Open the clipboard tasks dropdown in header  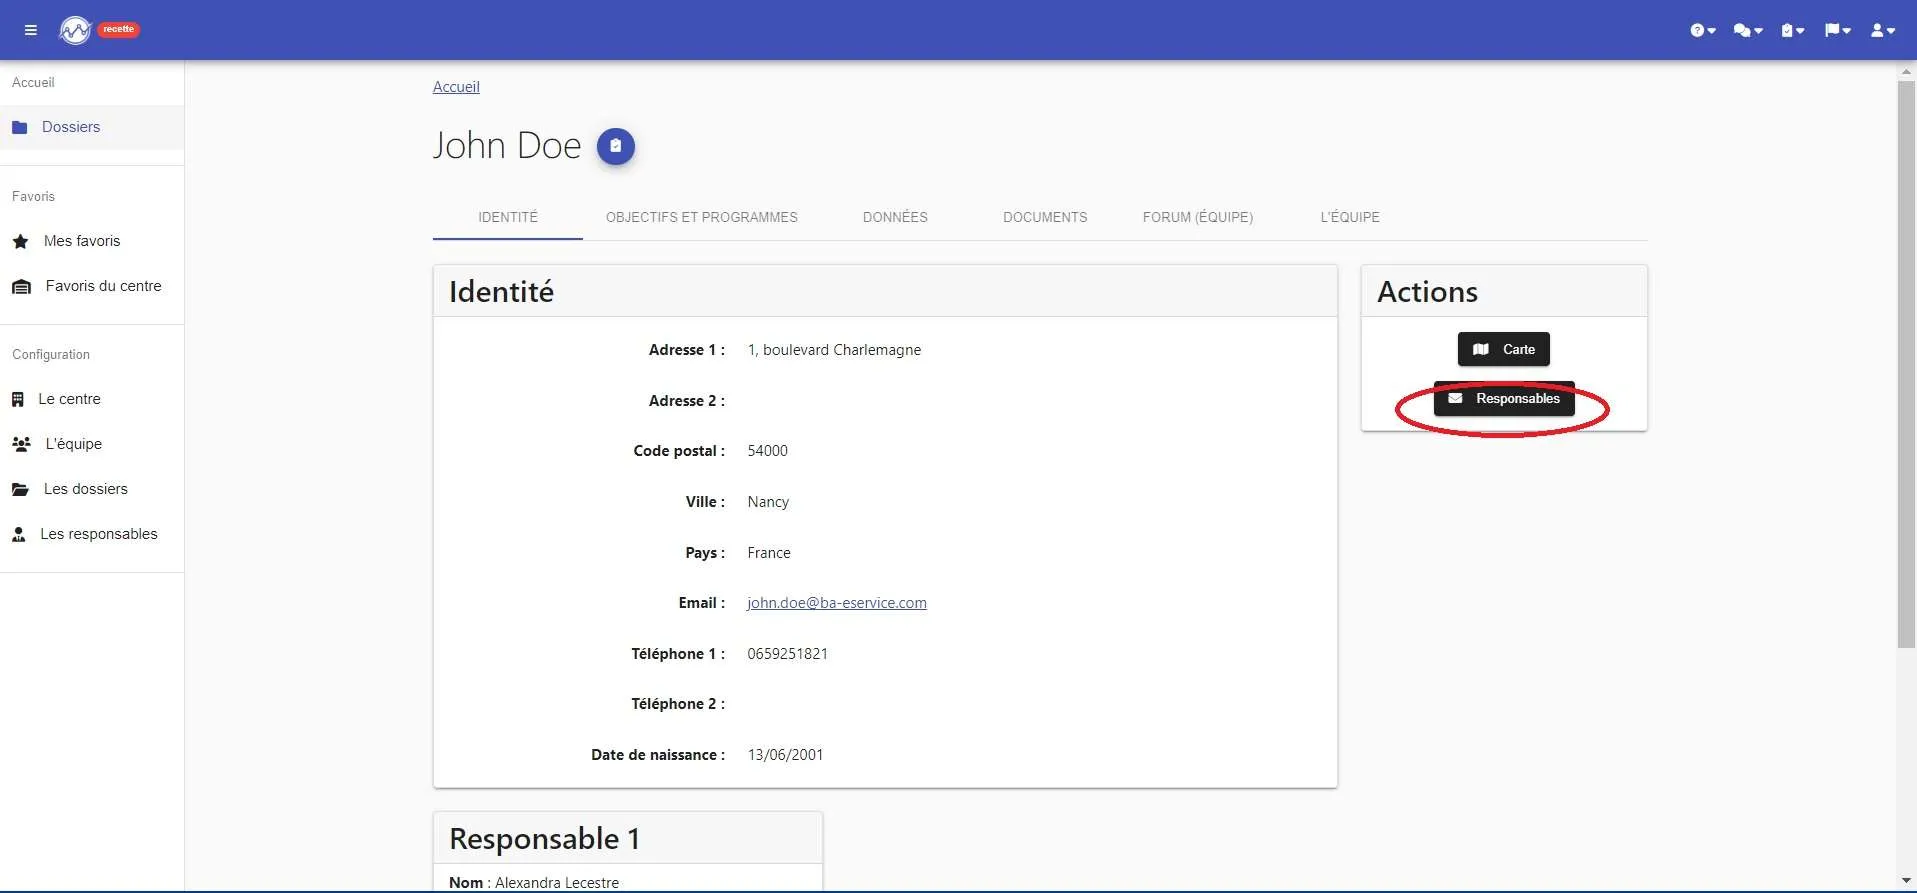pyautogui.click(x=1793, y=31)
